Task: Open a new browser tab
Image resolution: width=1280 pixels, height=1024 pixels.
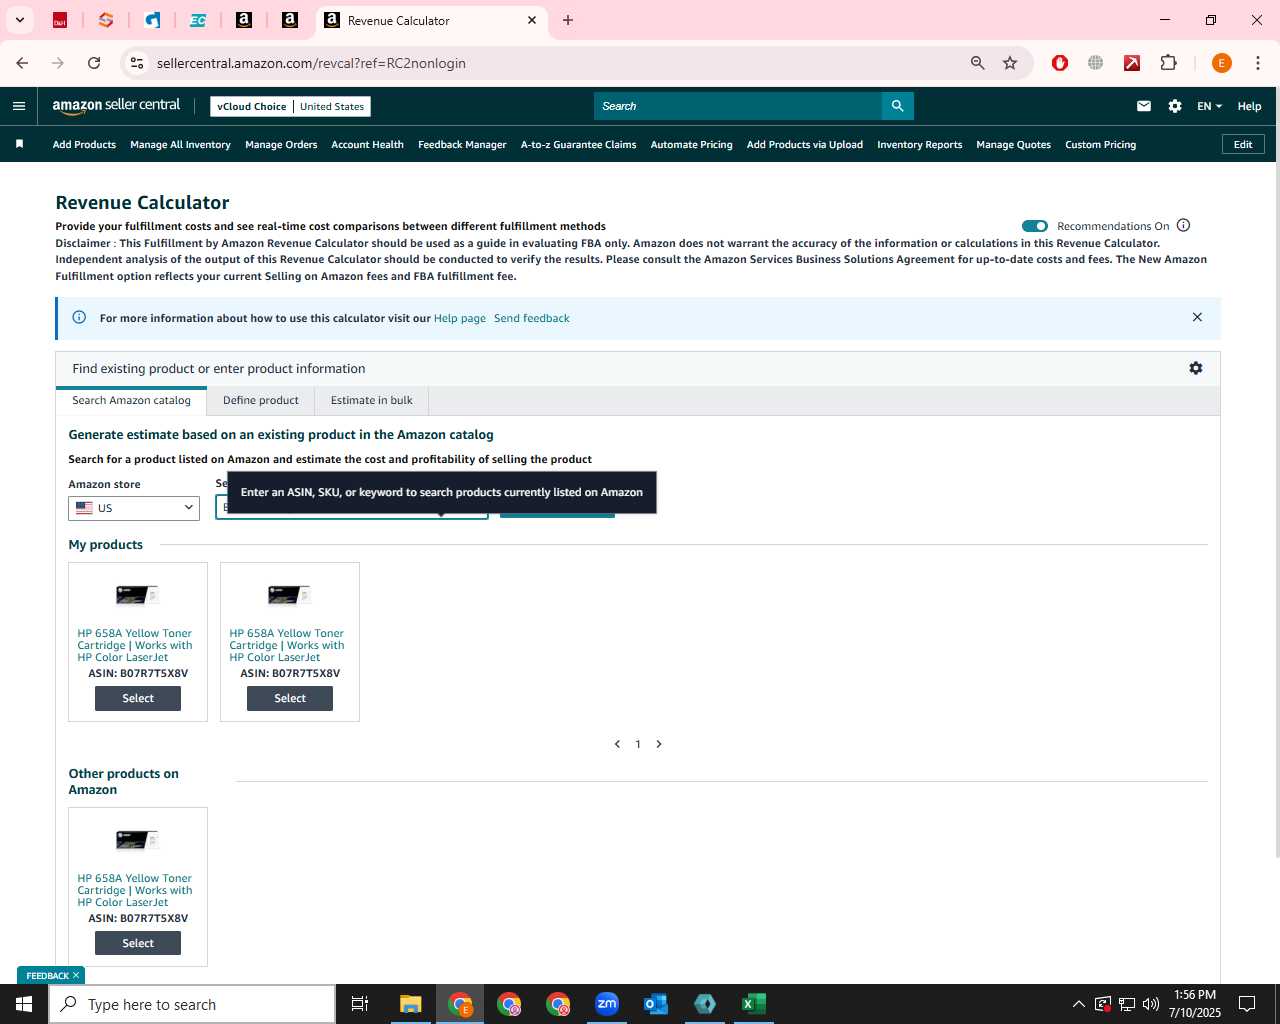Action: point(568,20)
